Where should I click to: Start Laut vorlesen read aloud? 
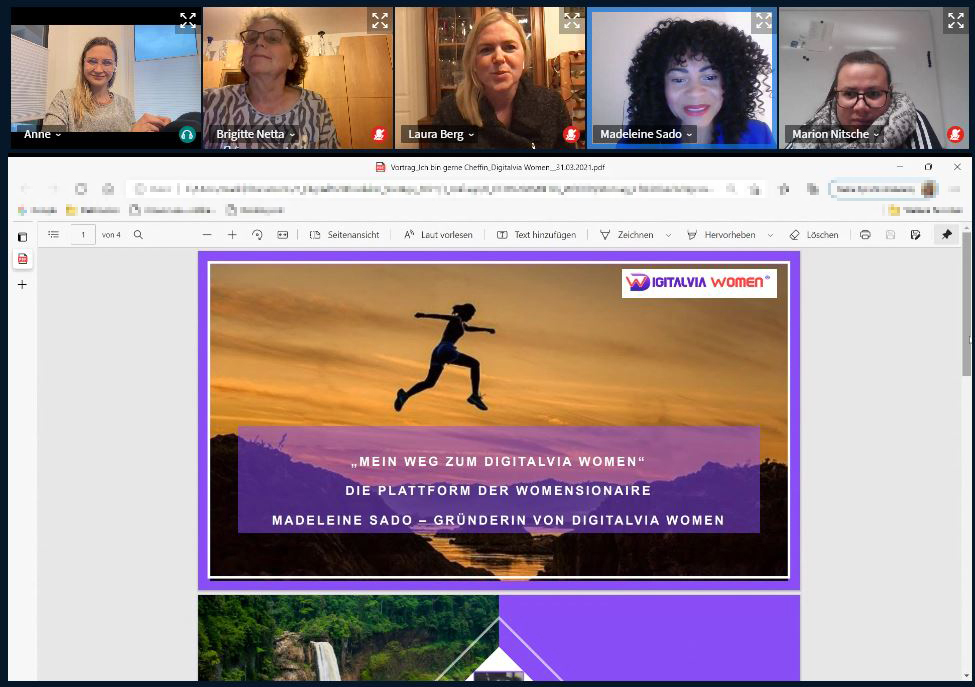pyautogui.click(x=438, y=235)
